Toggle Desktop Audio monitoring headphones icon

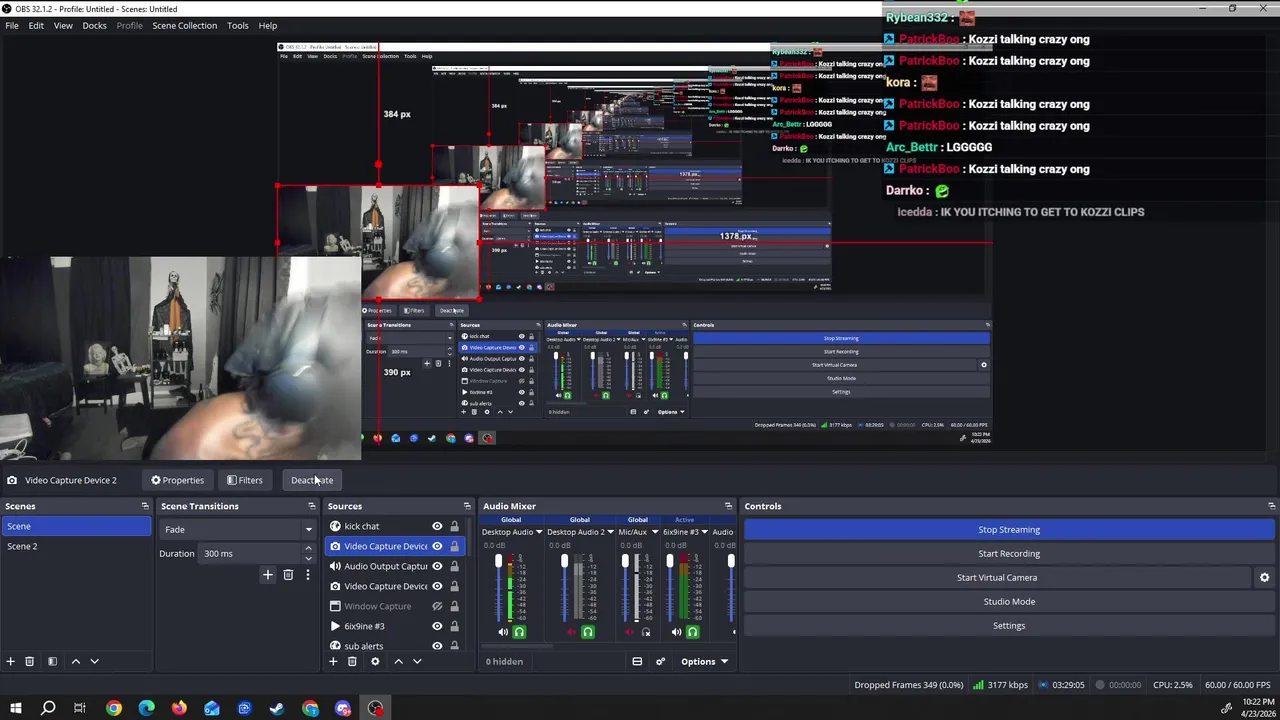519,632
